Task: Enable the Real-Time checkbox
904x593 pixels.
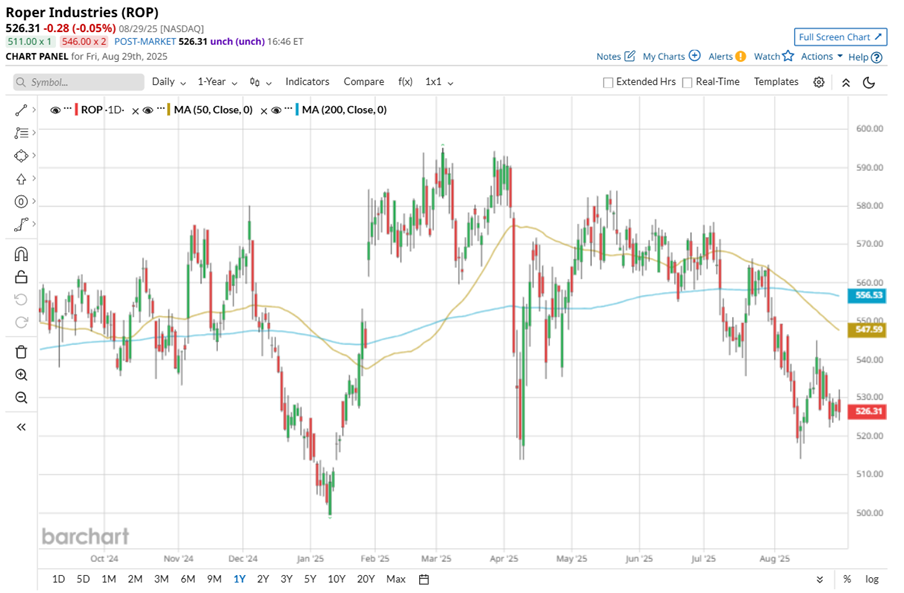Action: point(687,82)
